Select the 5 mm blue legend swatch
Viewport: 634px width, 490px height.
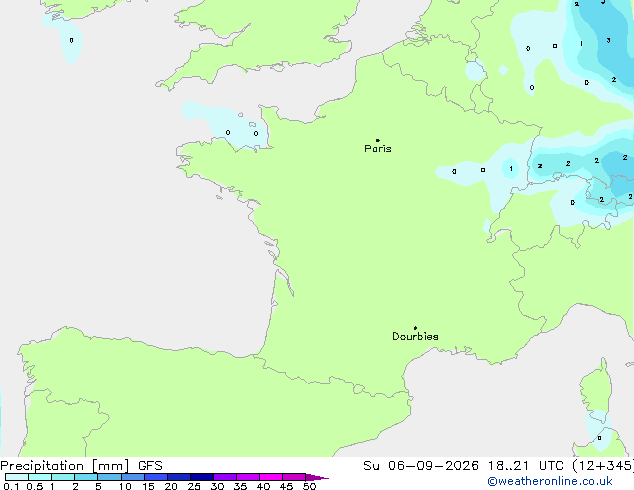tap(109, 477)
